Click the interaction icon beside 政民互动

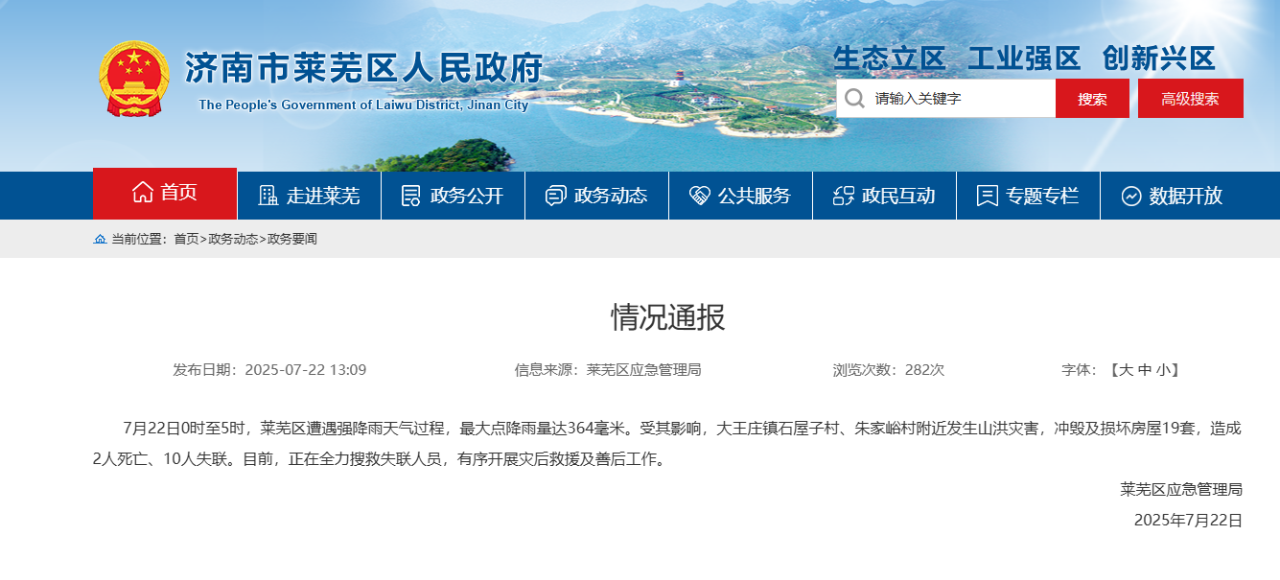[x=843, y=196]
